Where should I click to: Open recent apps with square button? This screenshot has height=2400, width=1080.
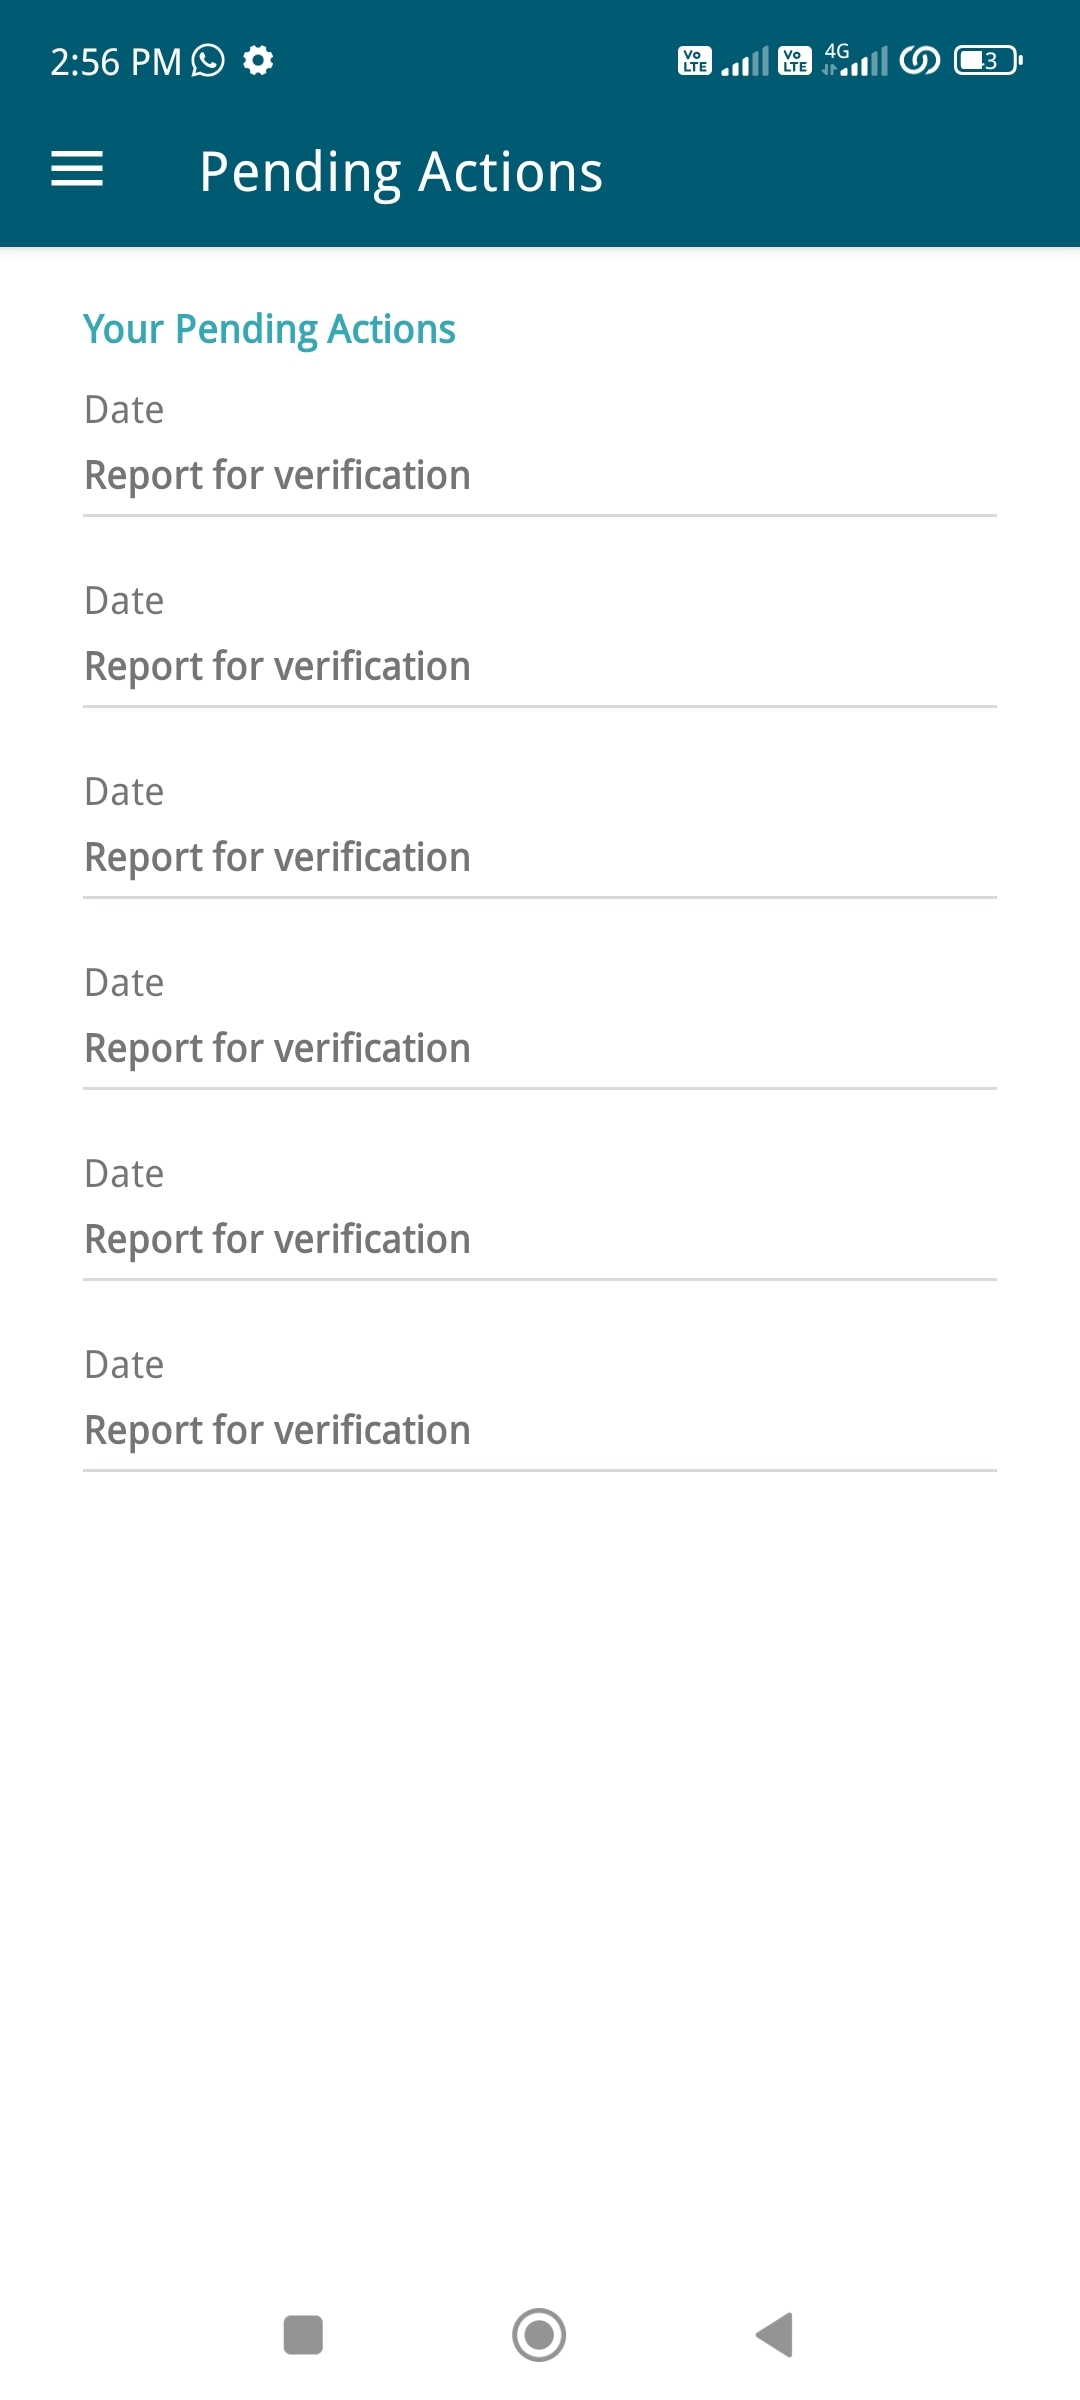pyautogui.click(x=303, y=2335)
